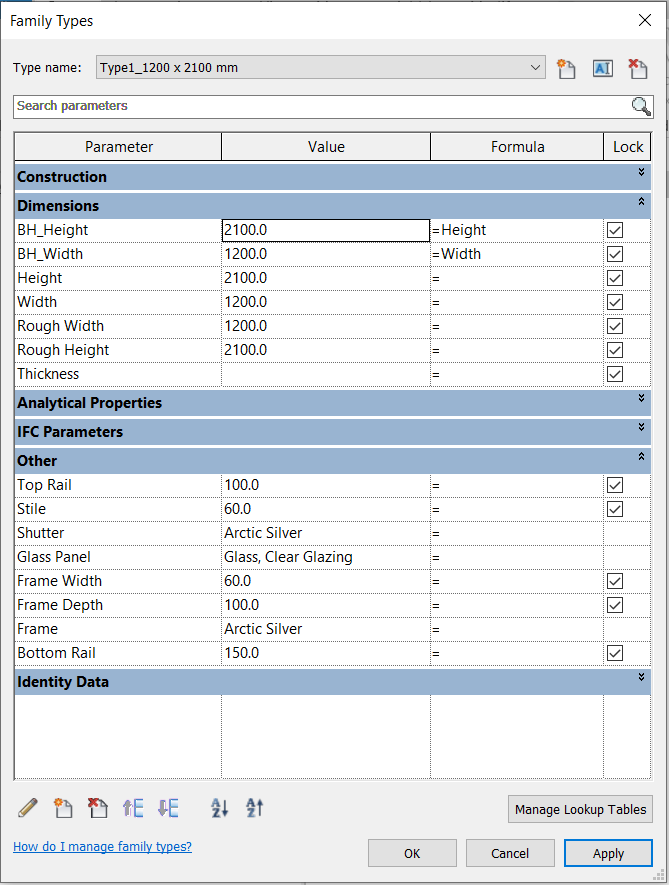Viewport: 669px width, 885px height.
Task: Toggle the Frame Depth lock checkbox
Action: [x=615, y=605]
